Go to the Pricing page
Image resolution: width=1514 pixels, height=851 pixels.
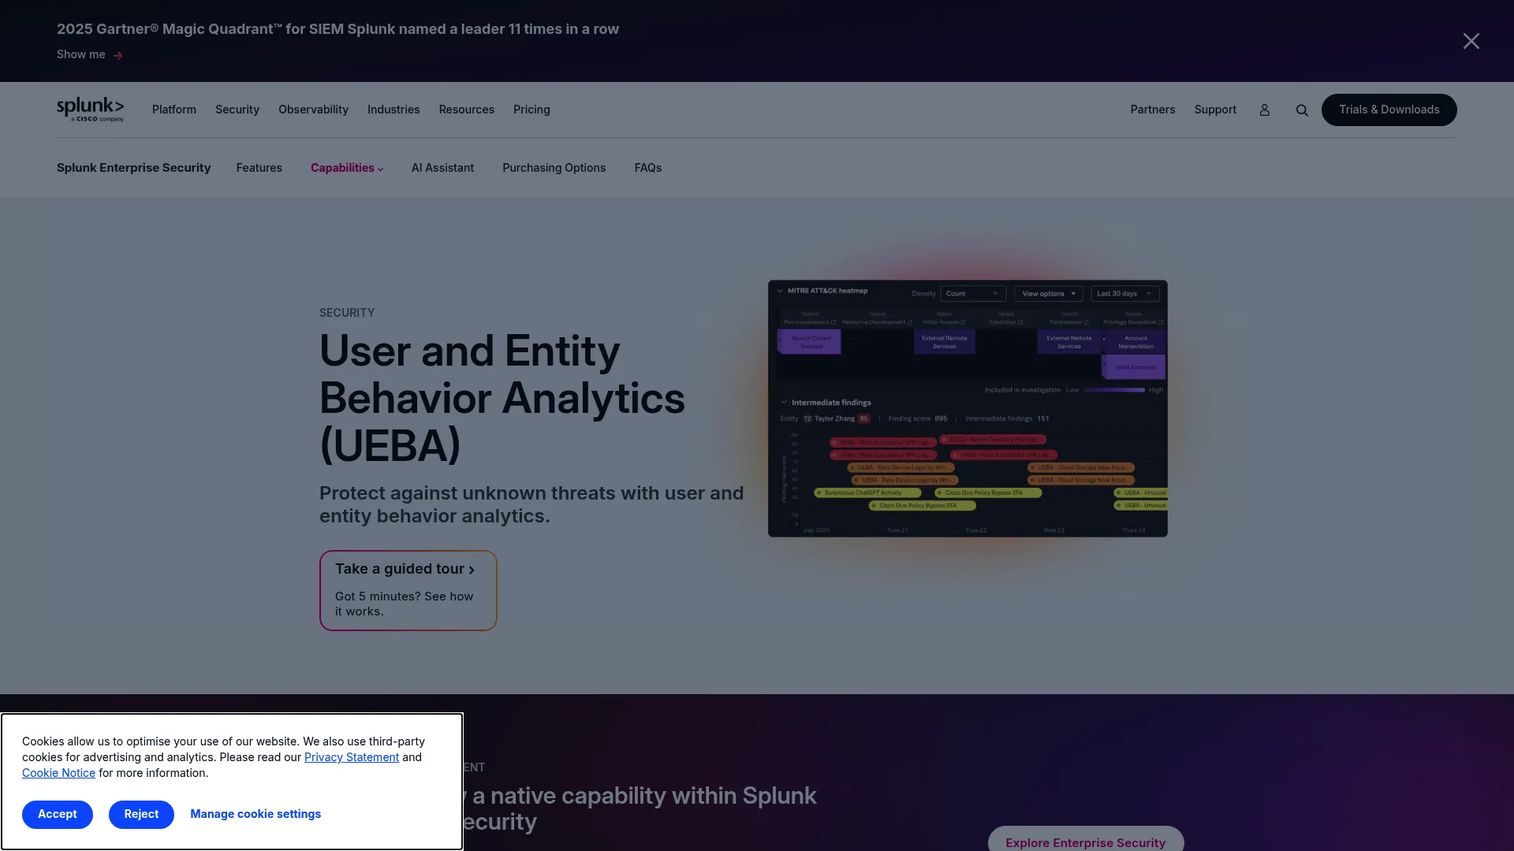click(x=531, y=110)
